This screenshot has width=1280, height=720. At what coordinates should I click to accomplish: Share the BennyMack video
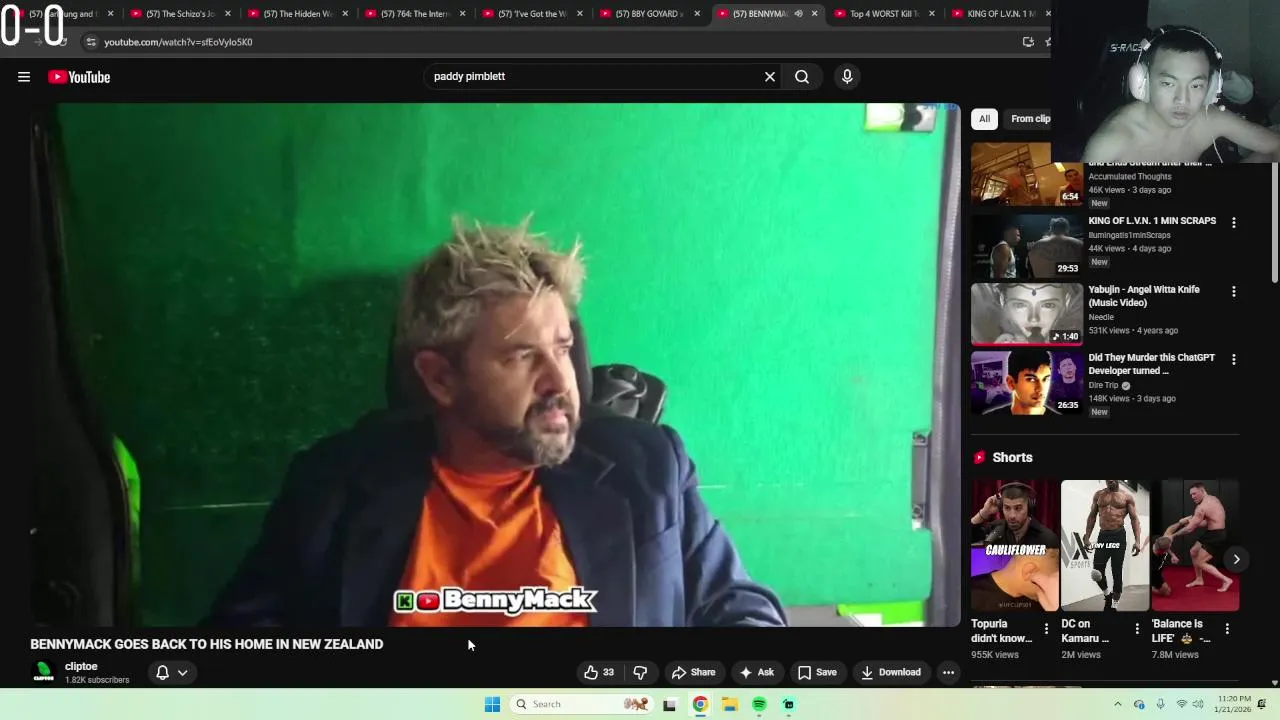[693, 672]
